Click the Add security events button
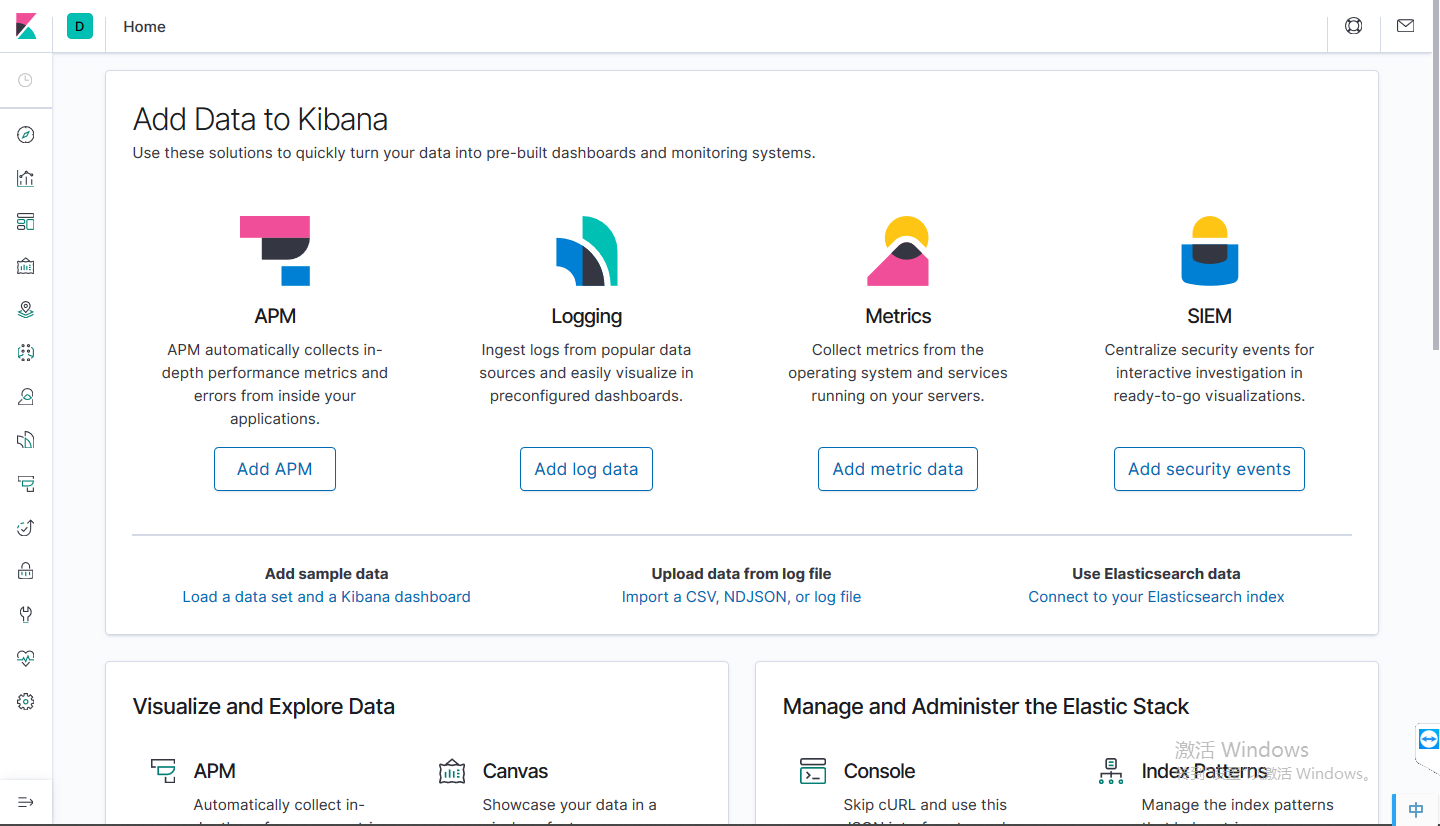This screenshot has height=826, width=1440. pos(1209,469)
